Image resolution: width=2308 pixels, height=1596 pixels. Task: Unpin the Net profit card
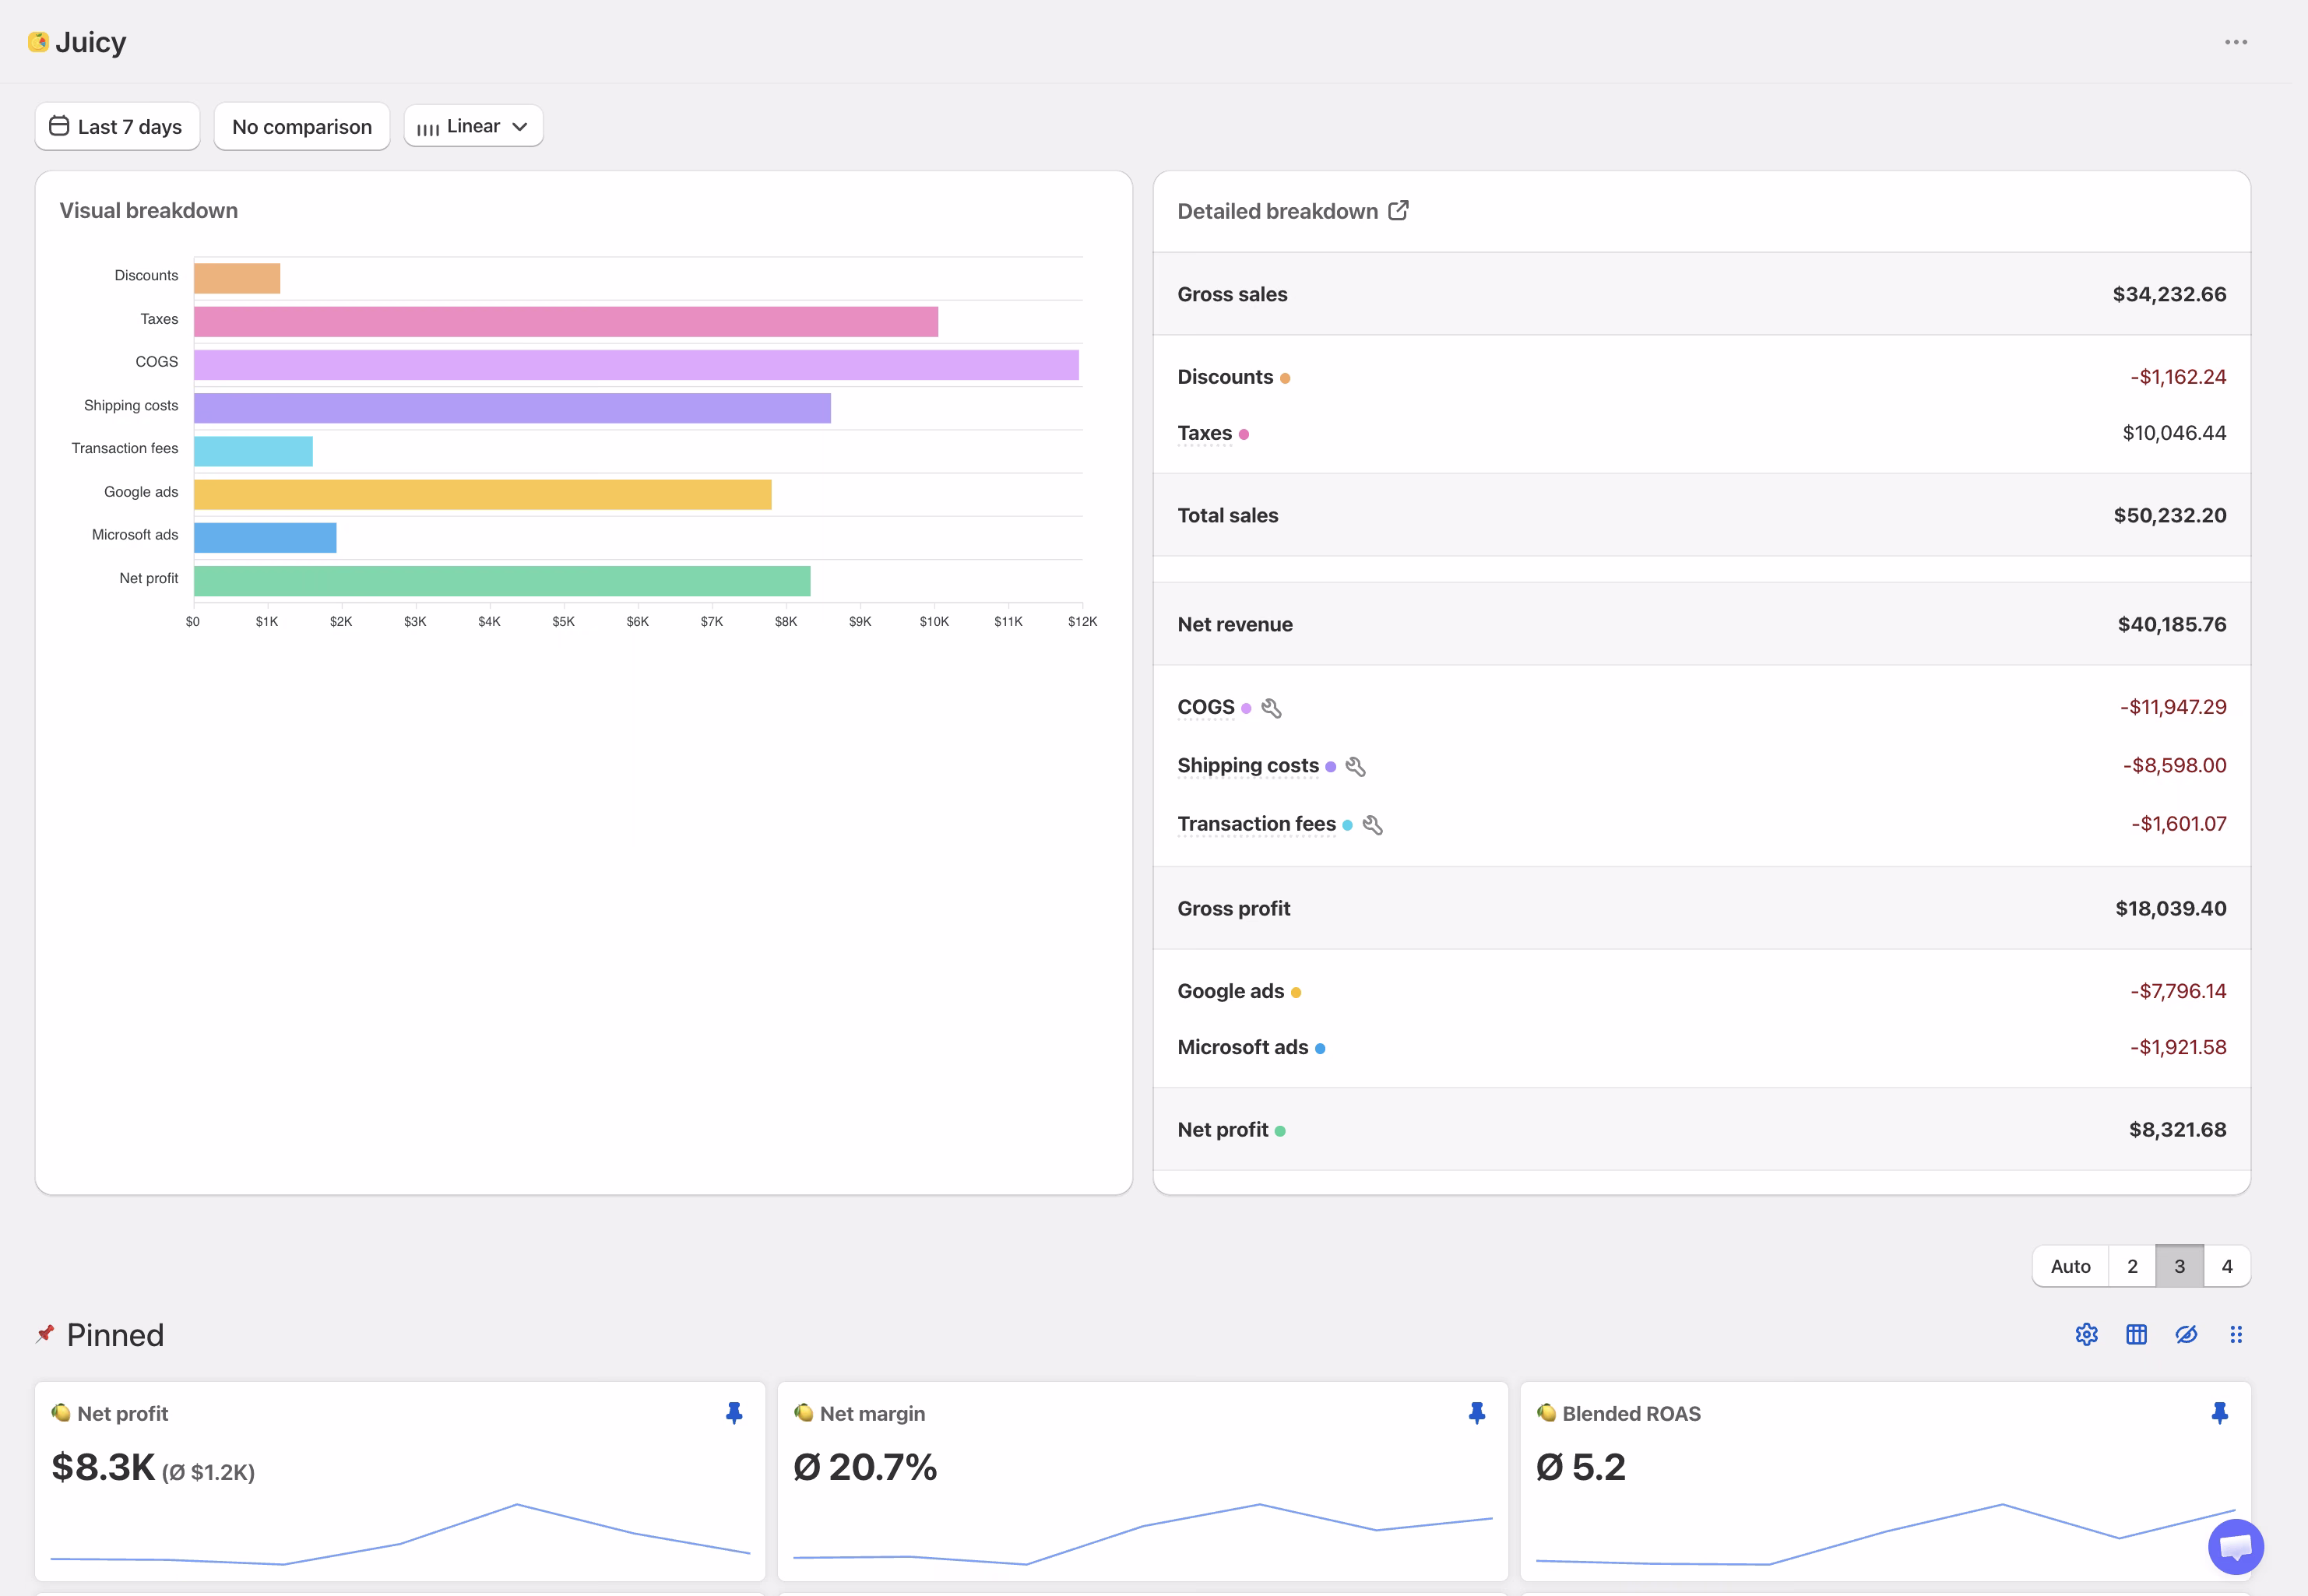coord(734,1413)
